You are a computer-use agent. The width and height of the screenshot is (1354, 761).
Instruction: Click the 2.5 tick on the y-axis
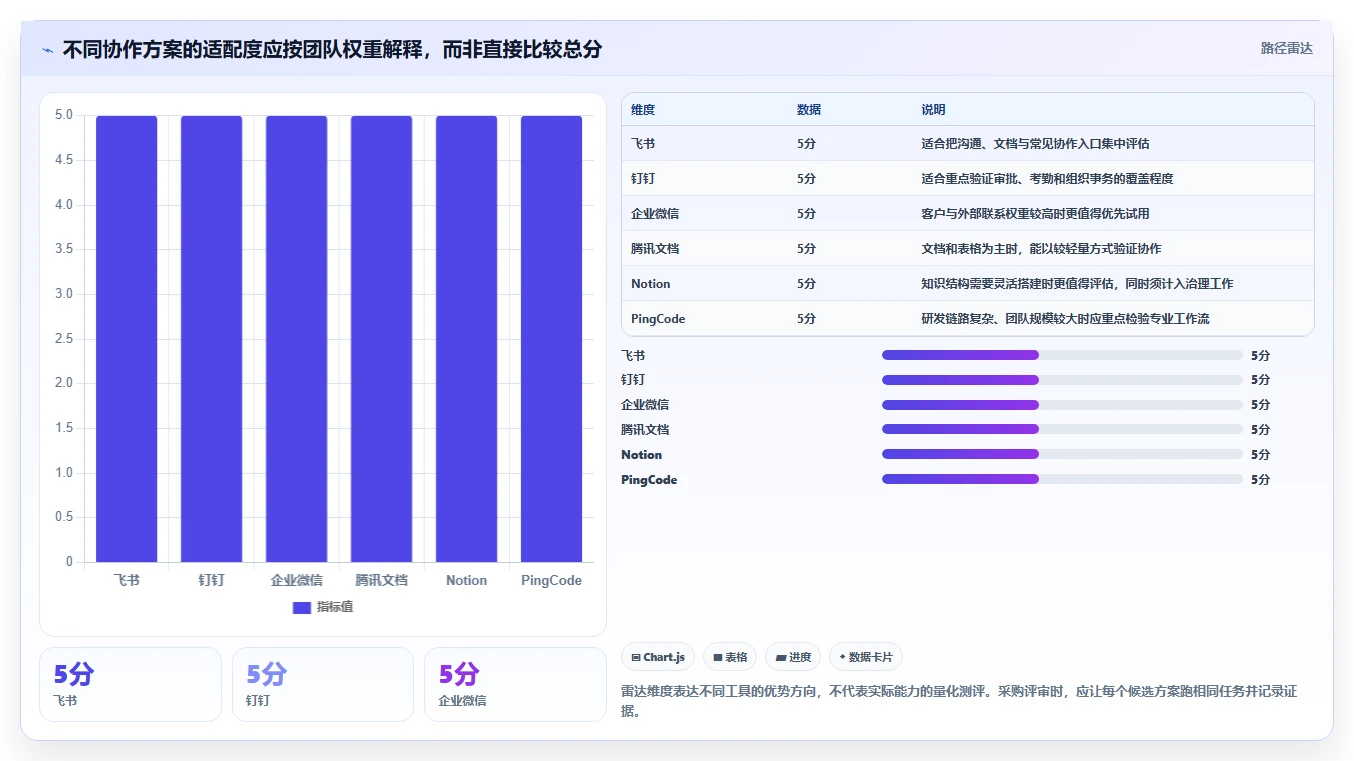coord(64,338)
